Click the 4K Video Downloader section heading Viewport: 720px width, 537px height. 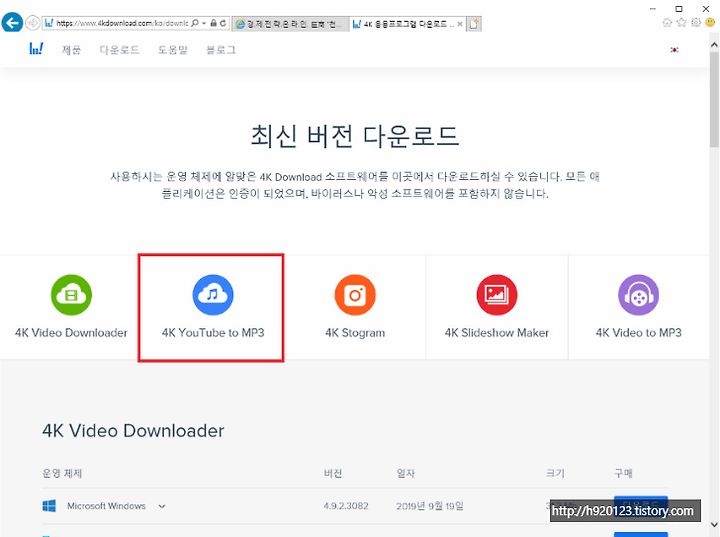click(133, 431)
